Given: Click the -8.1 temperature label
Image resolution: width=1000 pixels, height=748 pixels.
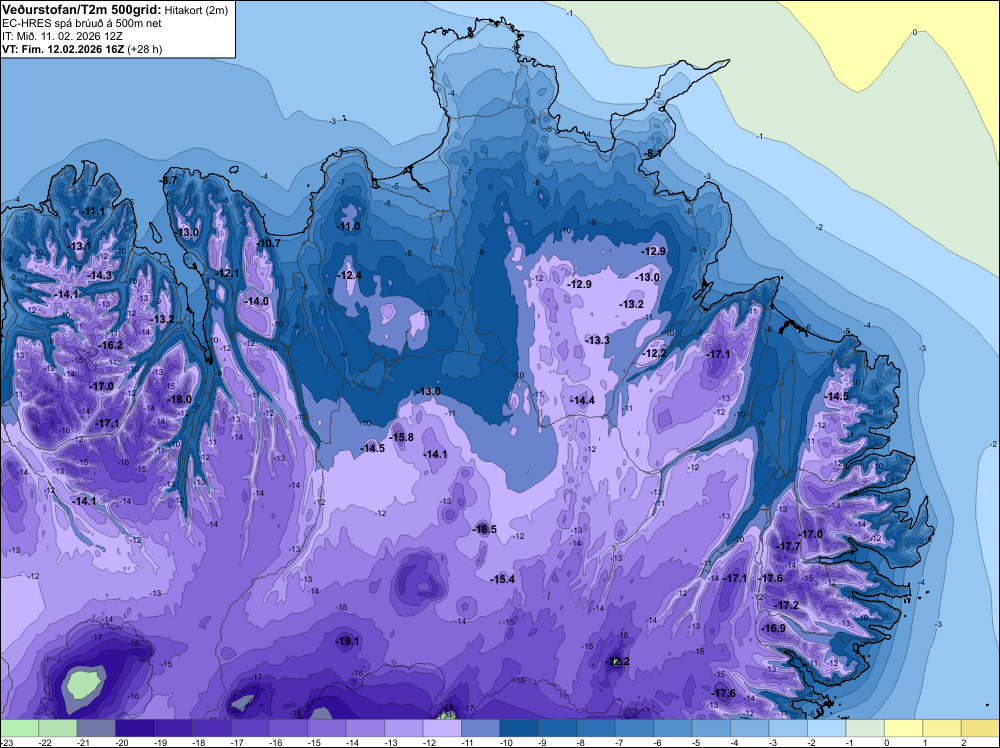Looking at the screenshot, I should point(652,154).
